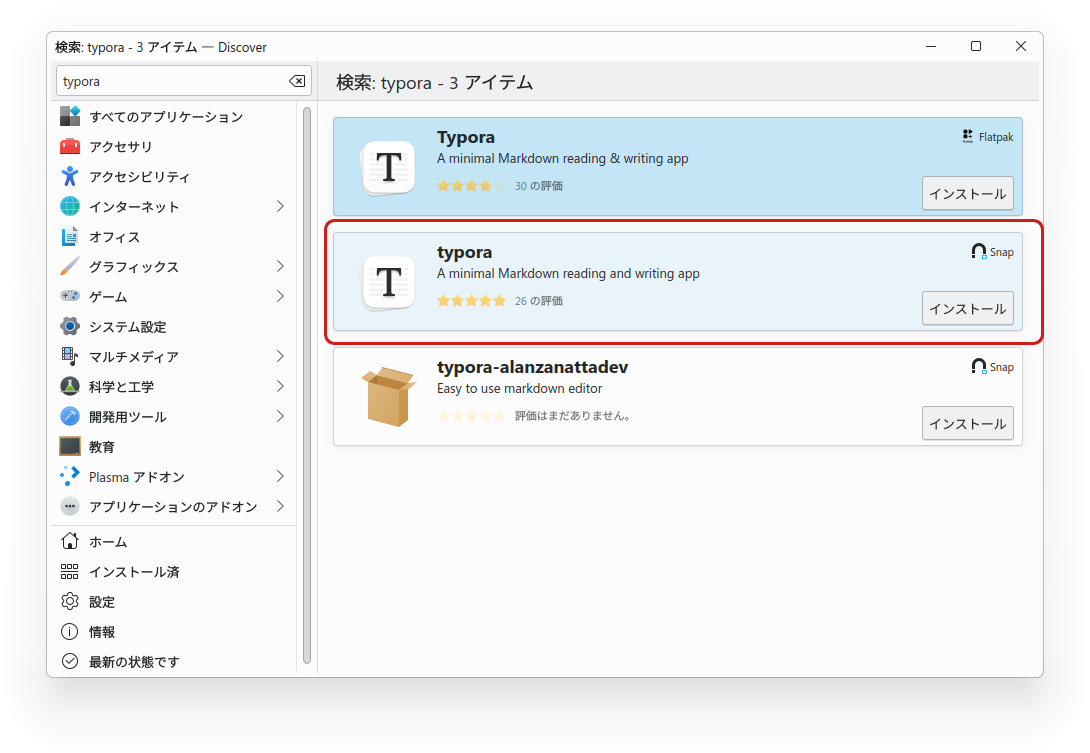Maximize the Discover window
Viewport: 1090px width, 753px height.
976,46
